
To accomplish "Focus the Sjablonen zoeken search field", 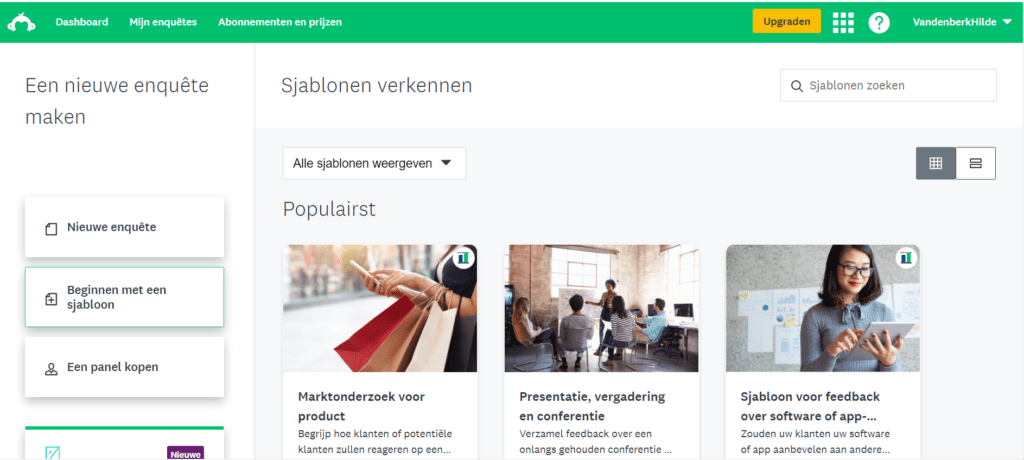I will click(x=888, y=86).
